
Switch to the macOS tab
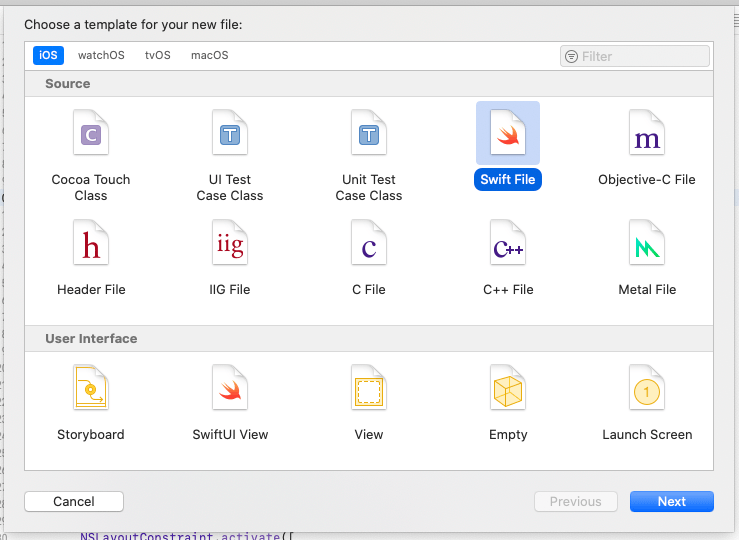[209, 56]
